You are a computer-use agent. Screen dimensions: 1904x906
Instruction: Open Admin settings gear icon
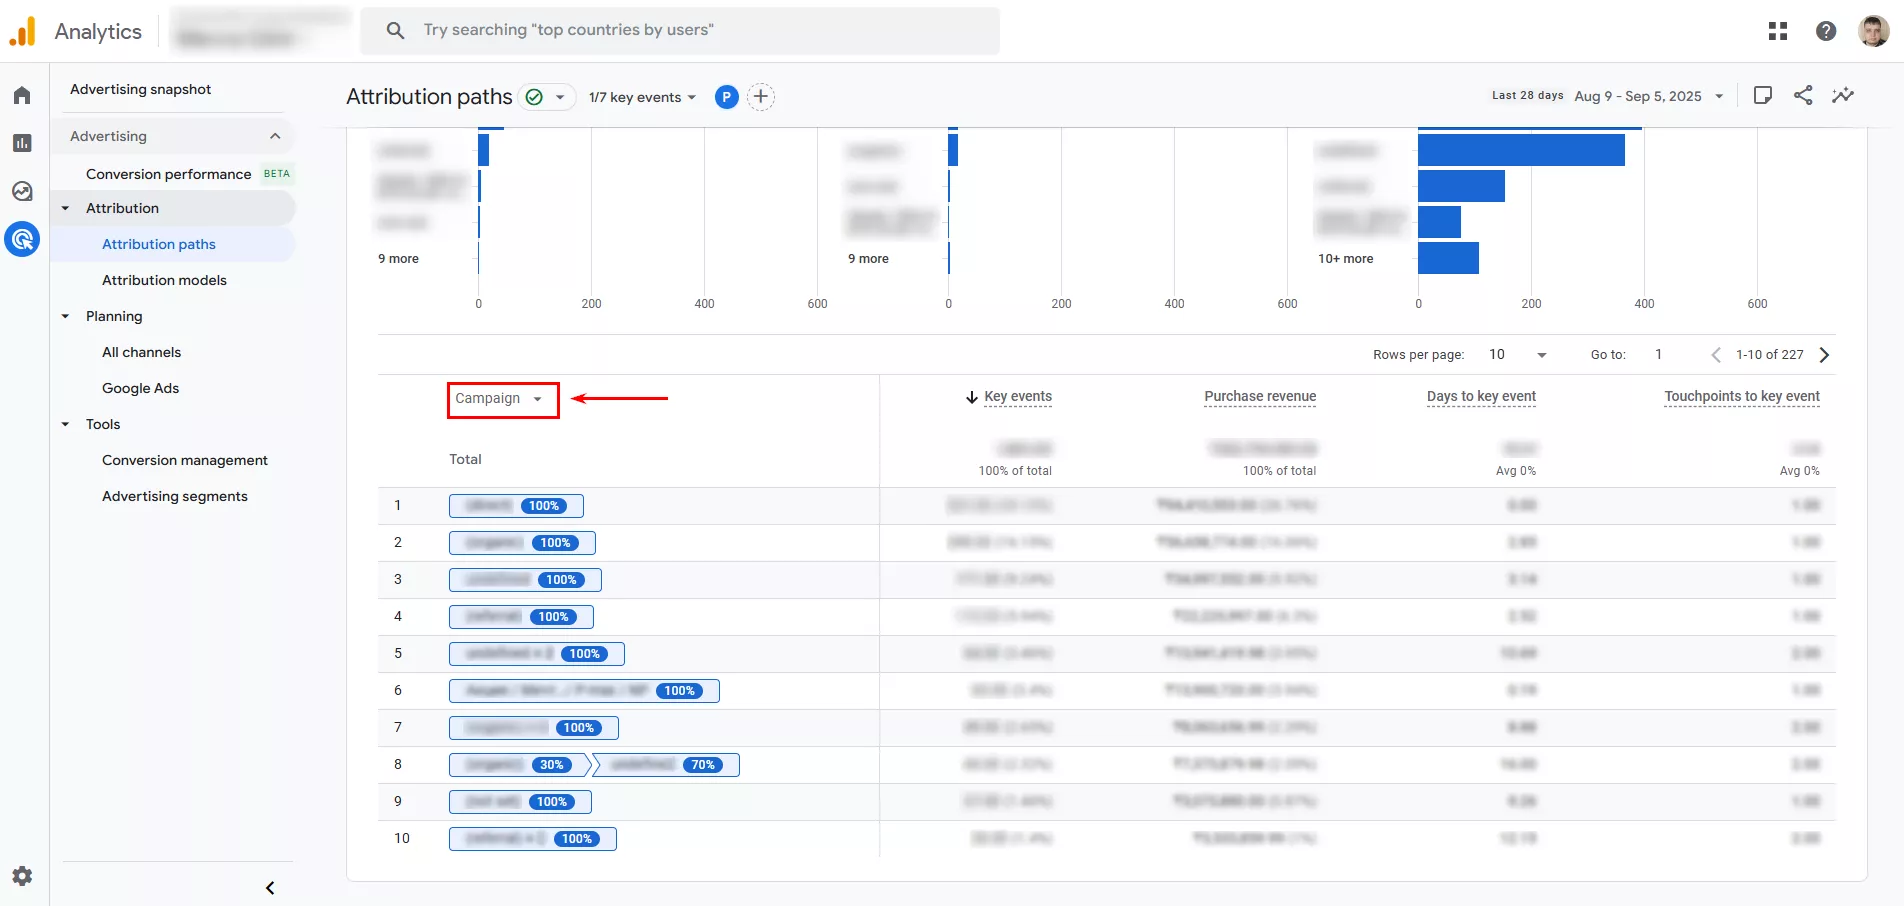pyautogui.click(x=22, y=876)
